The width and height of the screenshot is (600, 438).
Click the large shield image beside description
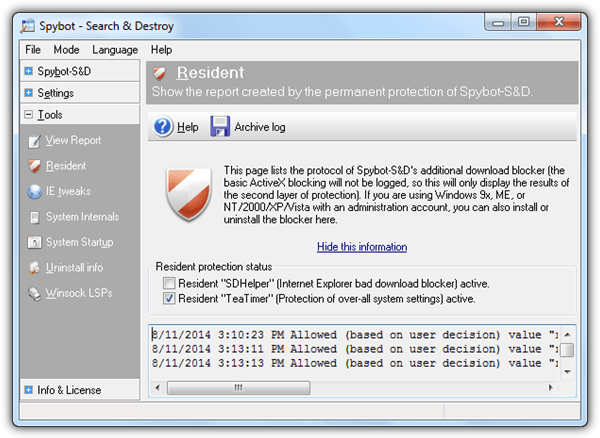coord(188,194)
